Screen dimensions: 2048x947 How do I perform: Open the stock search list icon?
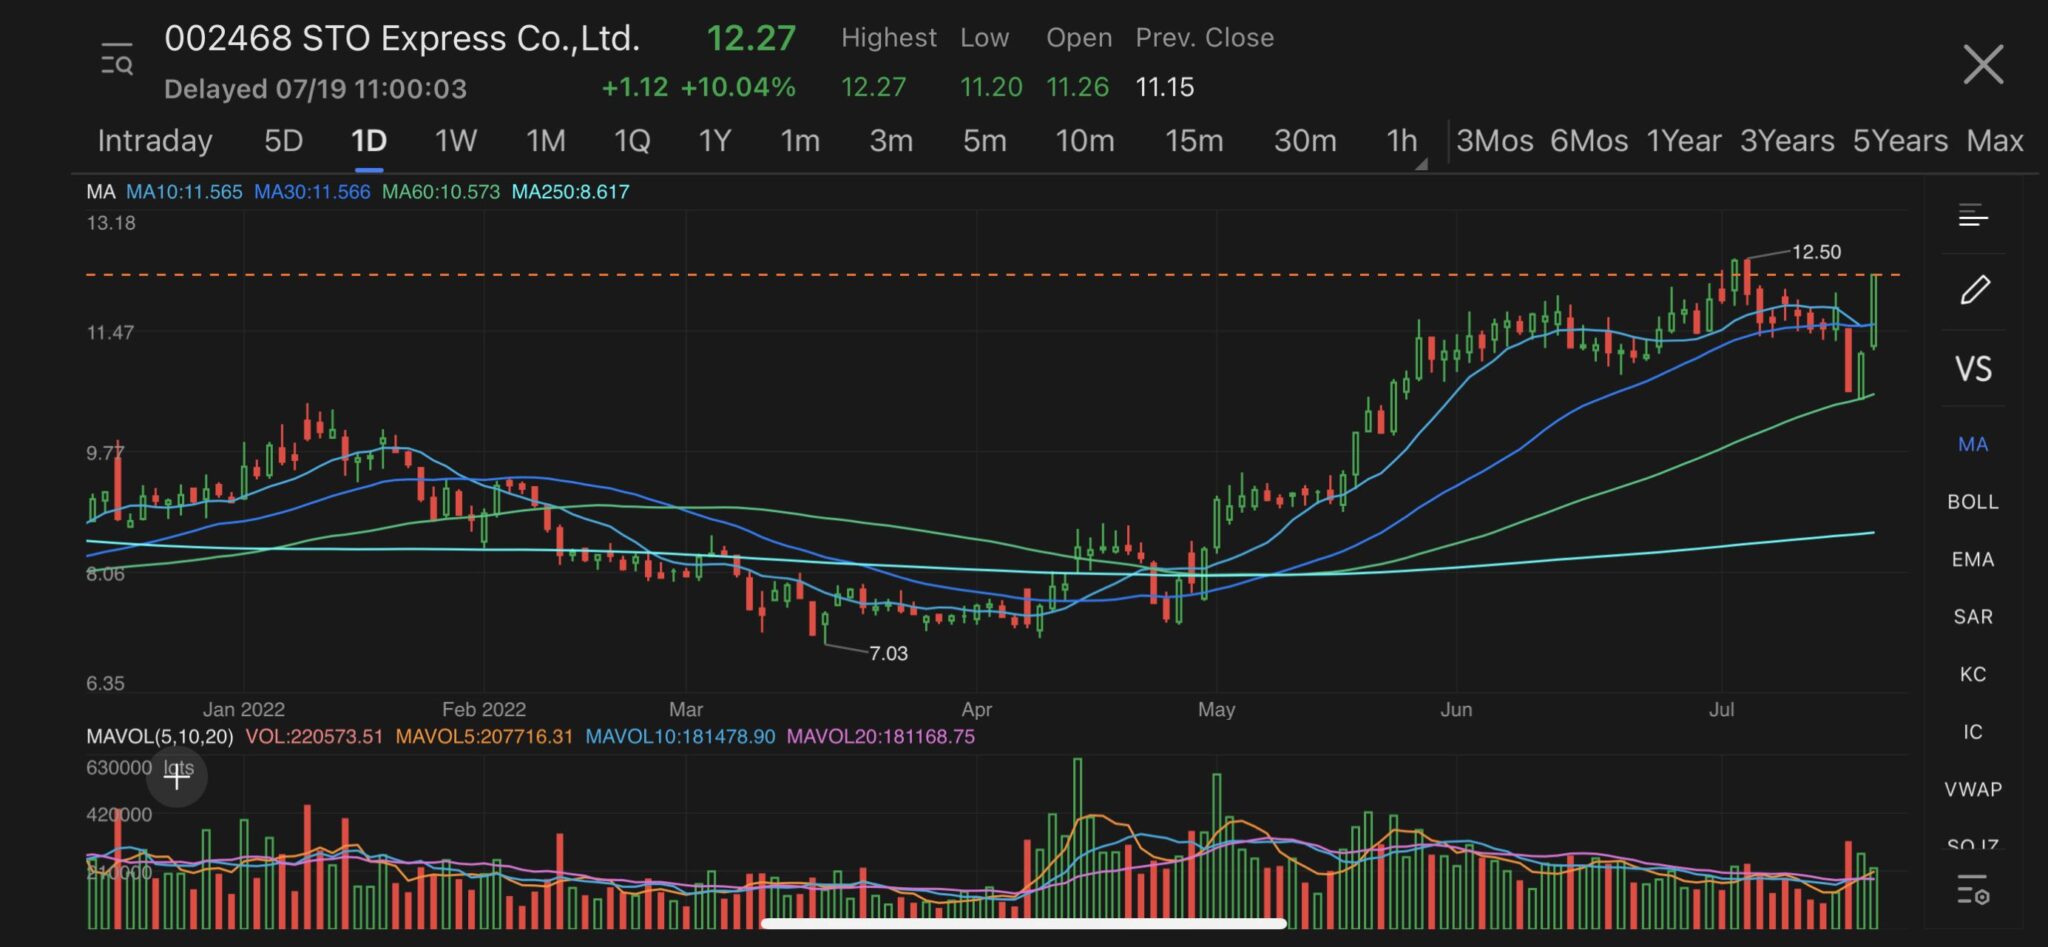(116, 59)
